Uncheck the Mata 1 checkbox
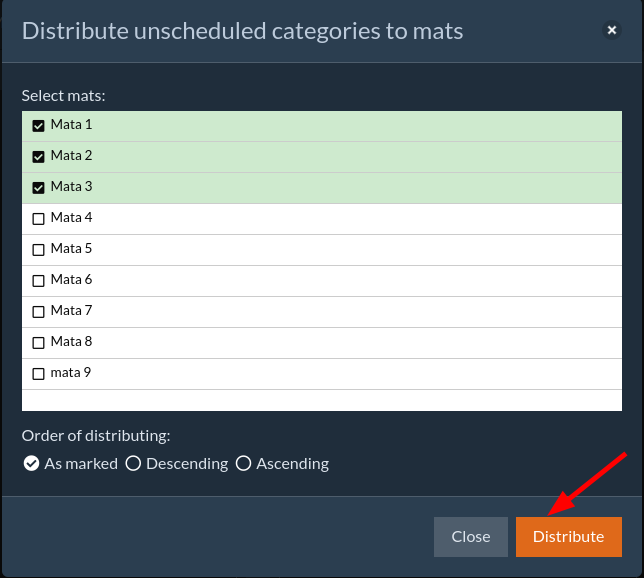This screenshot has width=644, height=578. tap(39, 126)
